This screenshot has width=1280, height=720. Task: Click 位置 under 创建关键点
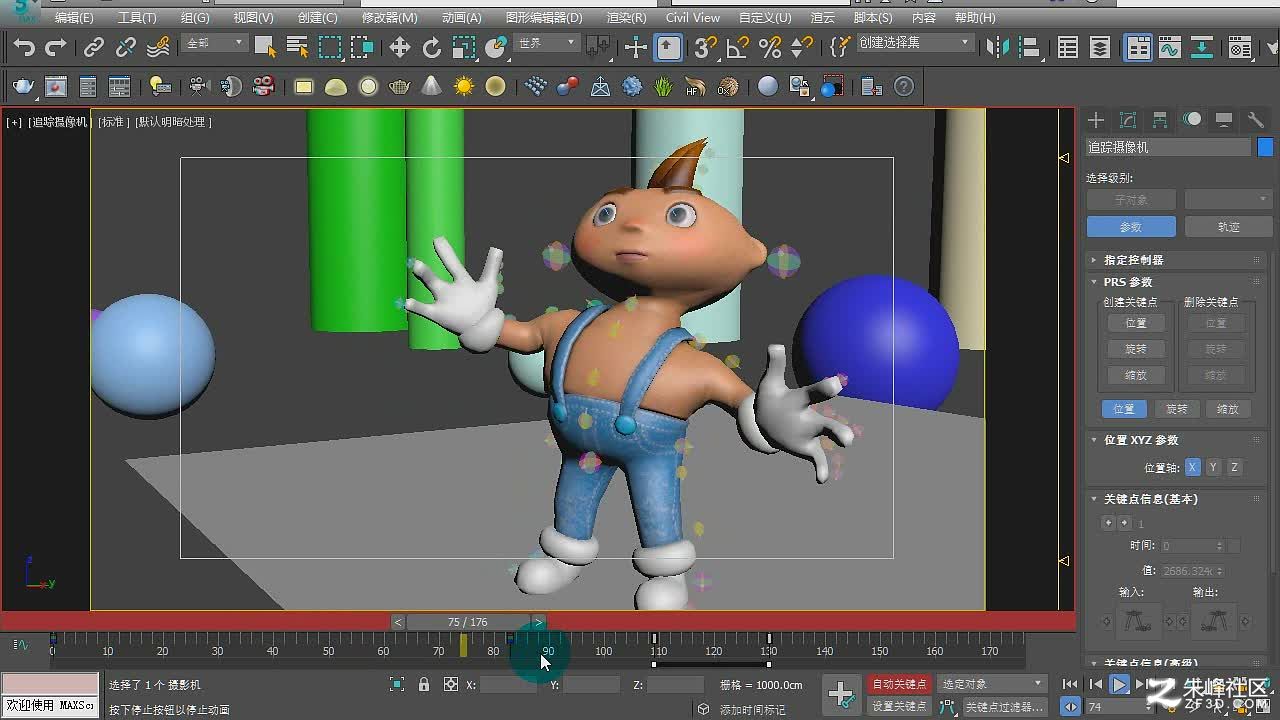pos(1135,323)
